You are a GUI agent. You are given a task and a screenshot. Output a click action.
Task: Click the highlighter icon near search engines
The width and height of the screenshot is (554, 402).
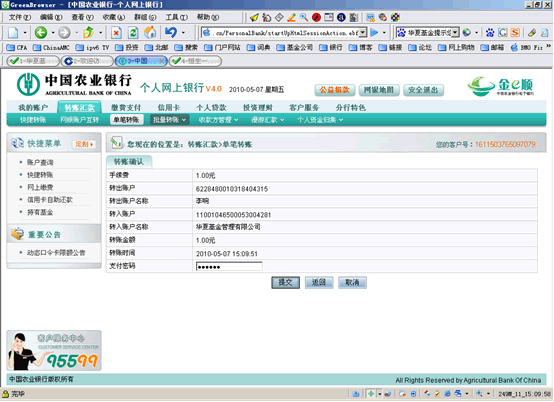click(532, 33)
